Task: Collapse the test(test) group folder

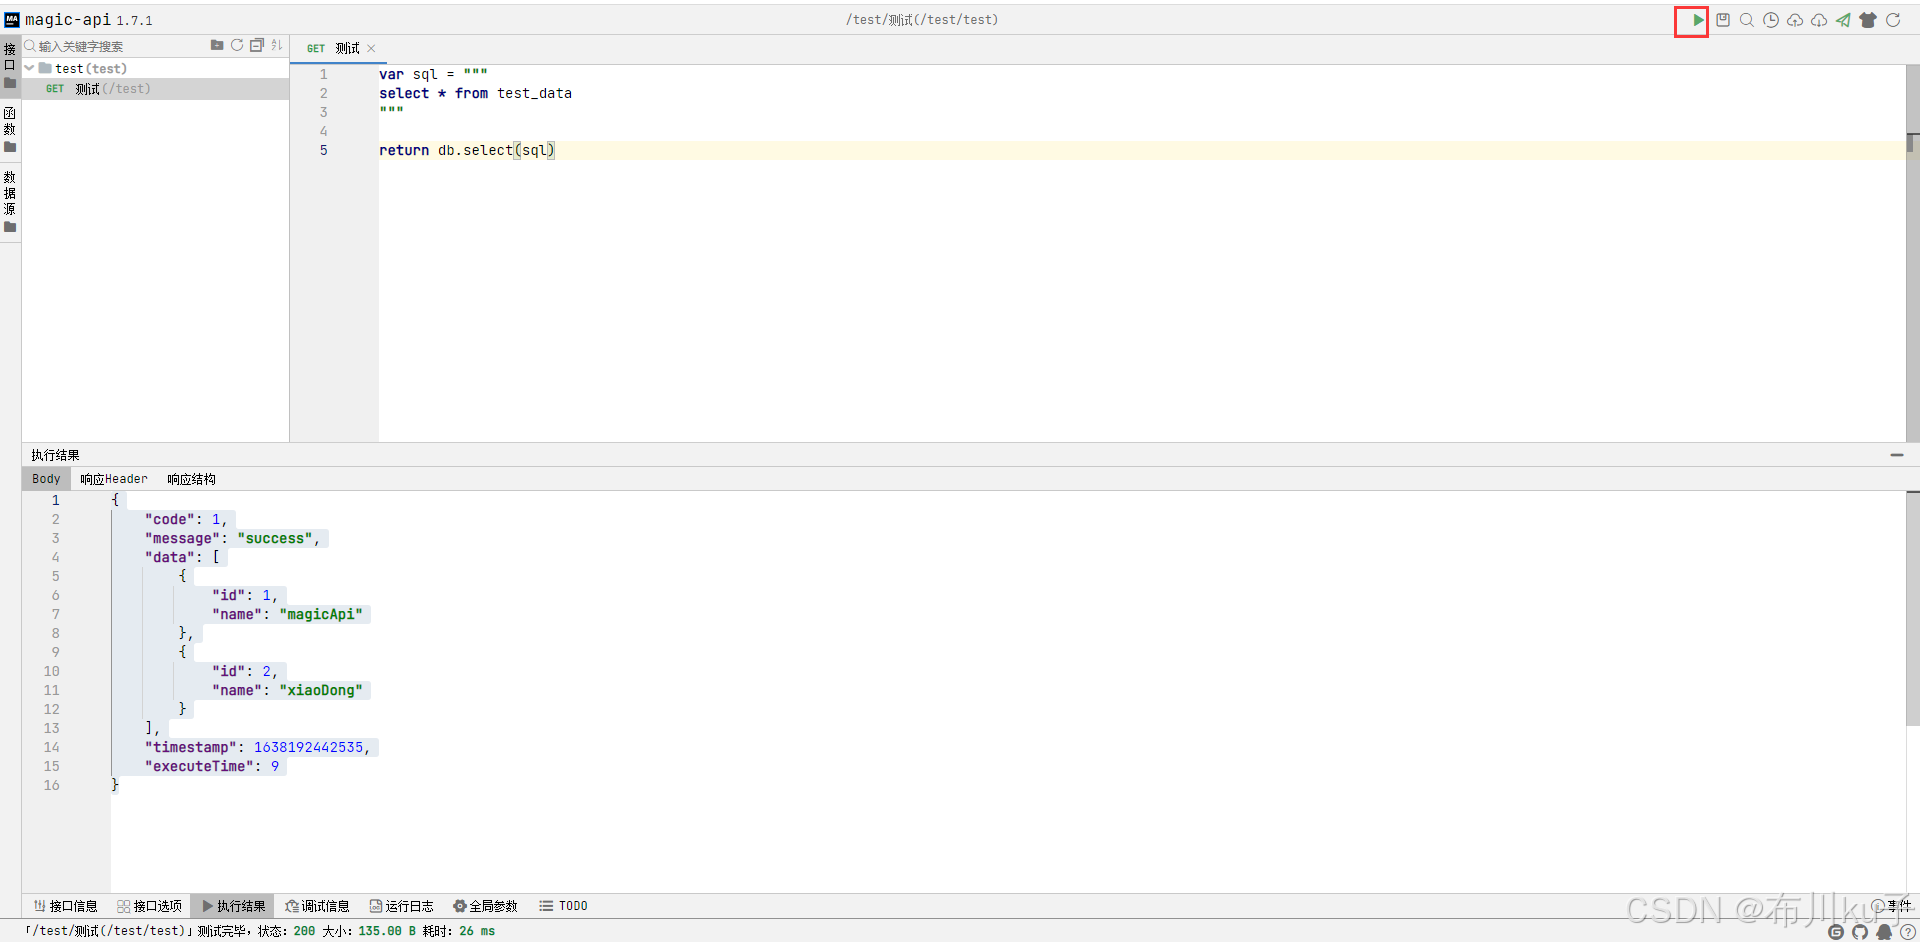Action: coord(30,68)
